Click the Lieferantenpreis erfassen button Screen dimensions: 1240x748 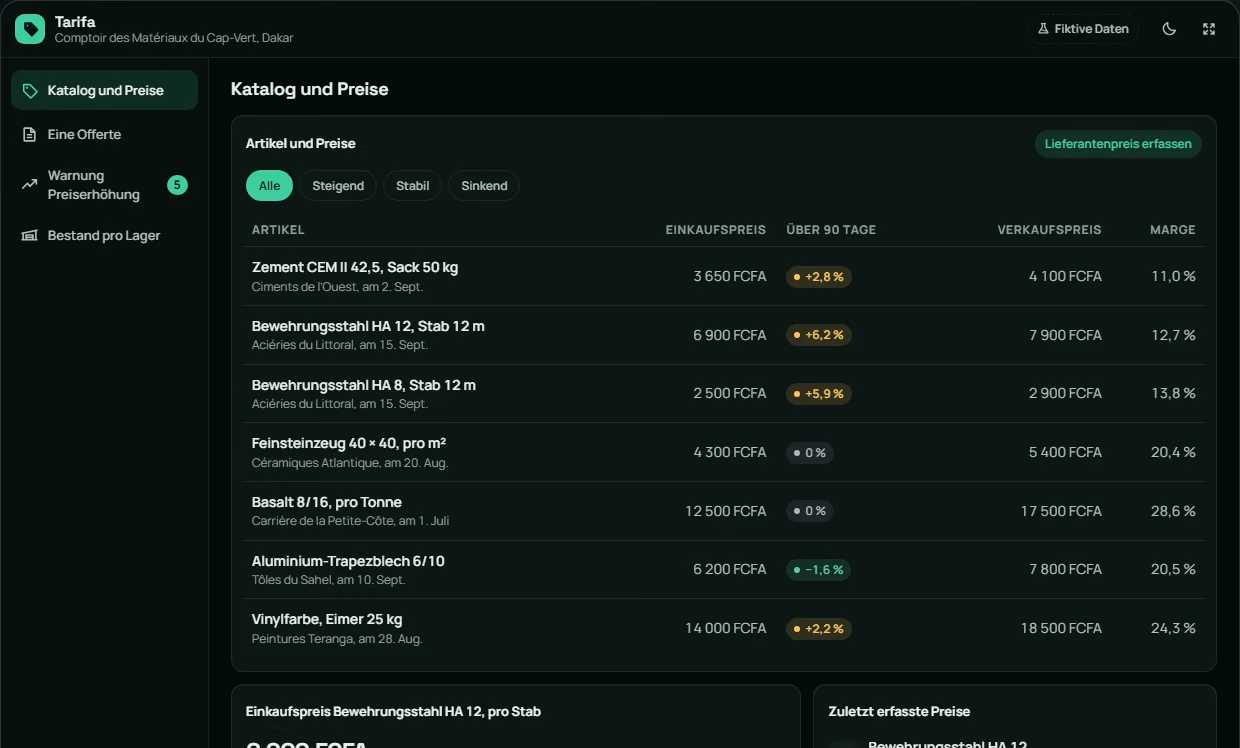1118,144
